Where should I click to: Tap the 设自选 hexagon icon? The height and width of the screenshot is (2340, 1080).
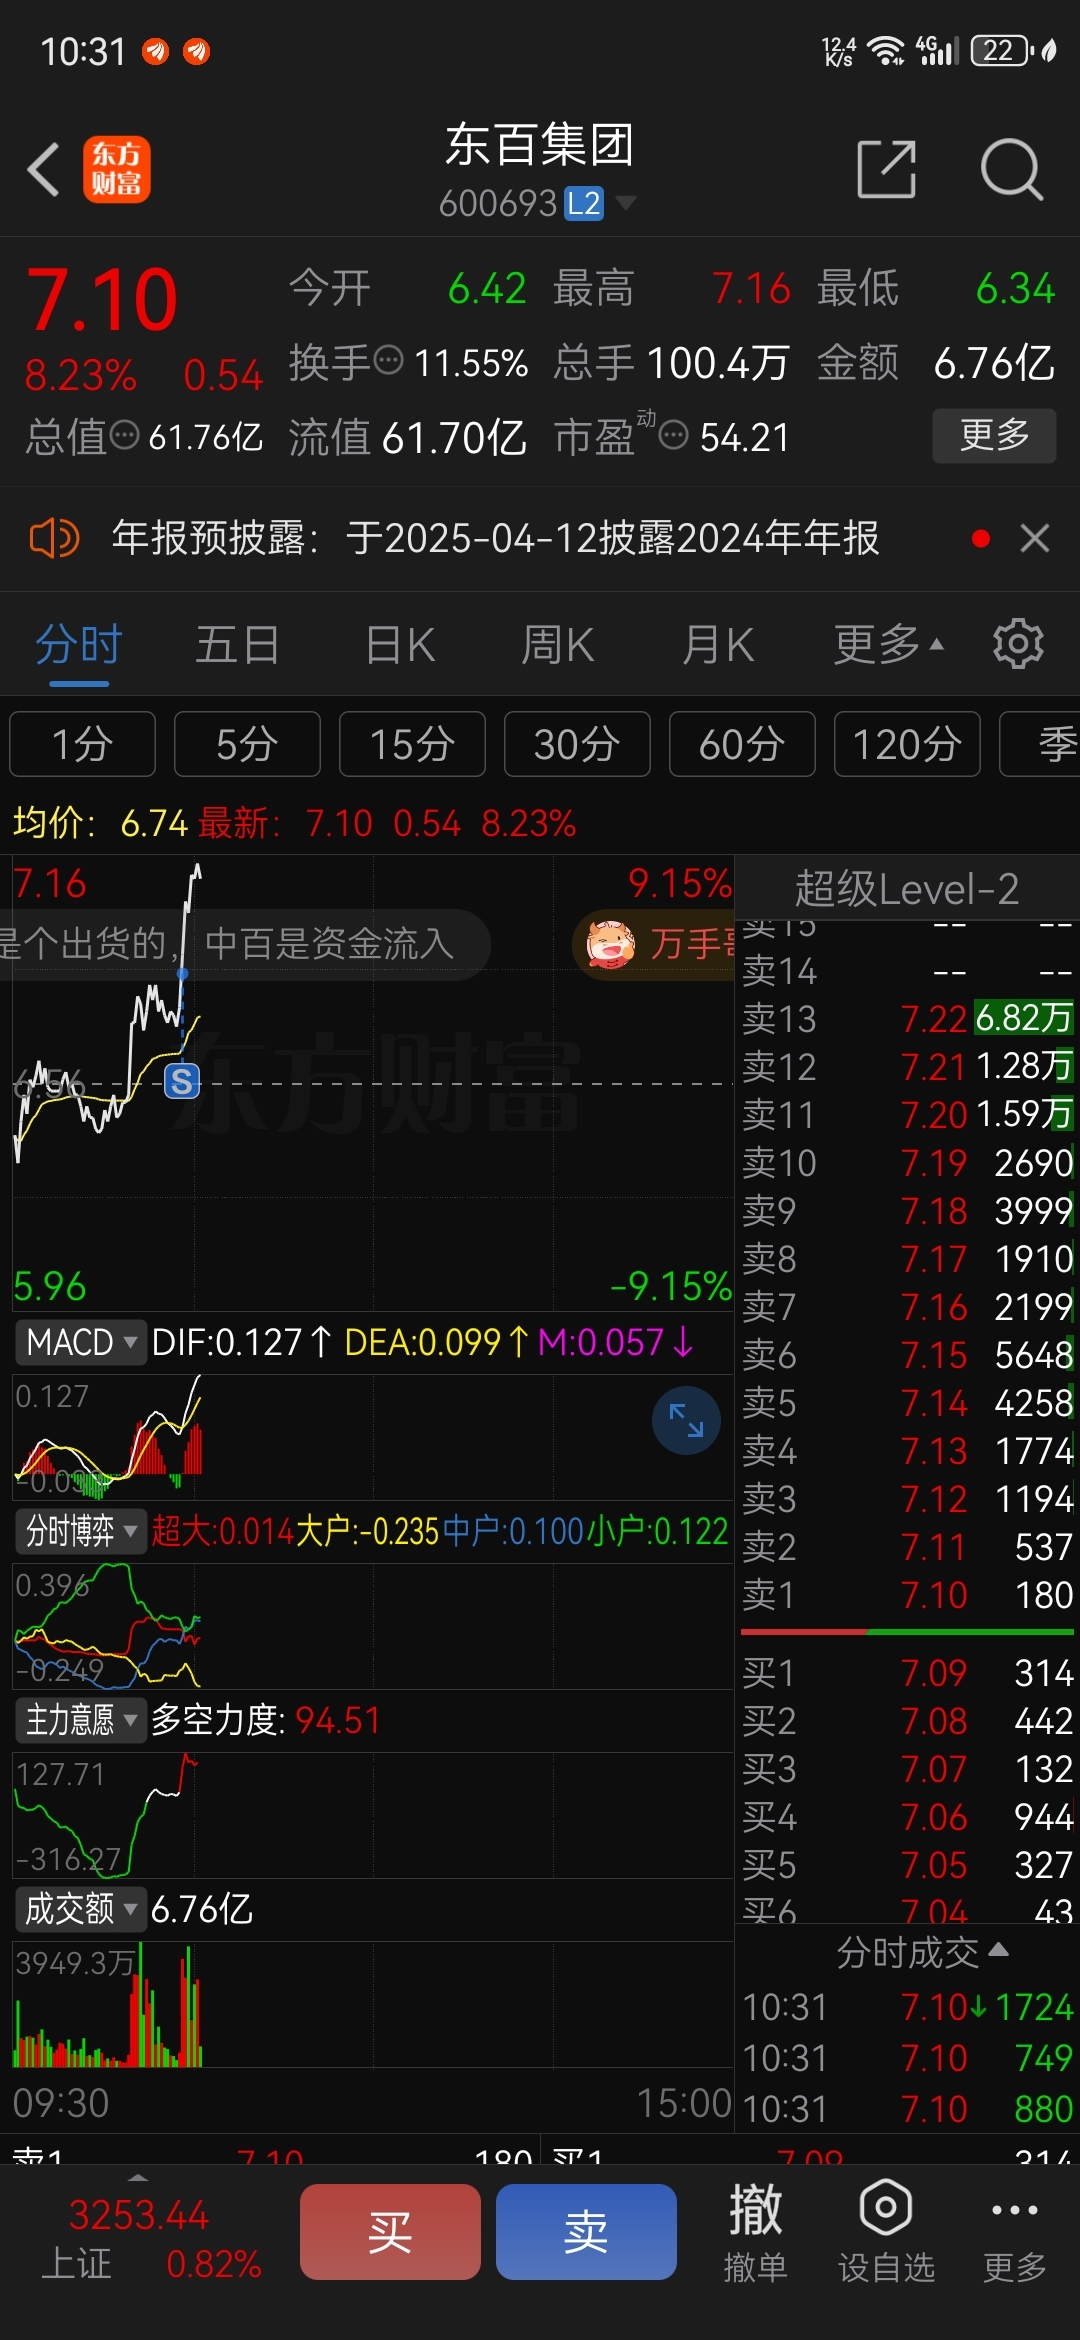tap(886, 2208)
